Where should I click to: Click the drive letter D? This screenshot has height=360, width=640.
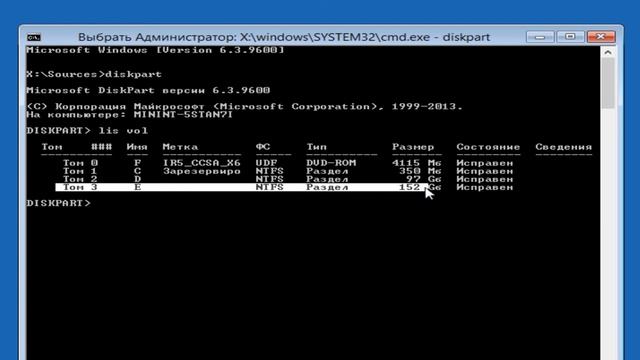tap(138, 179)
